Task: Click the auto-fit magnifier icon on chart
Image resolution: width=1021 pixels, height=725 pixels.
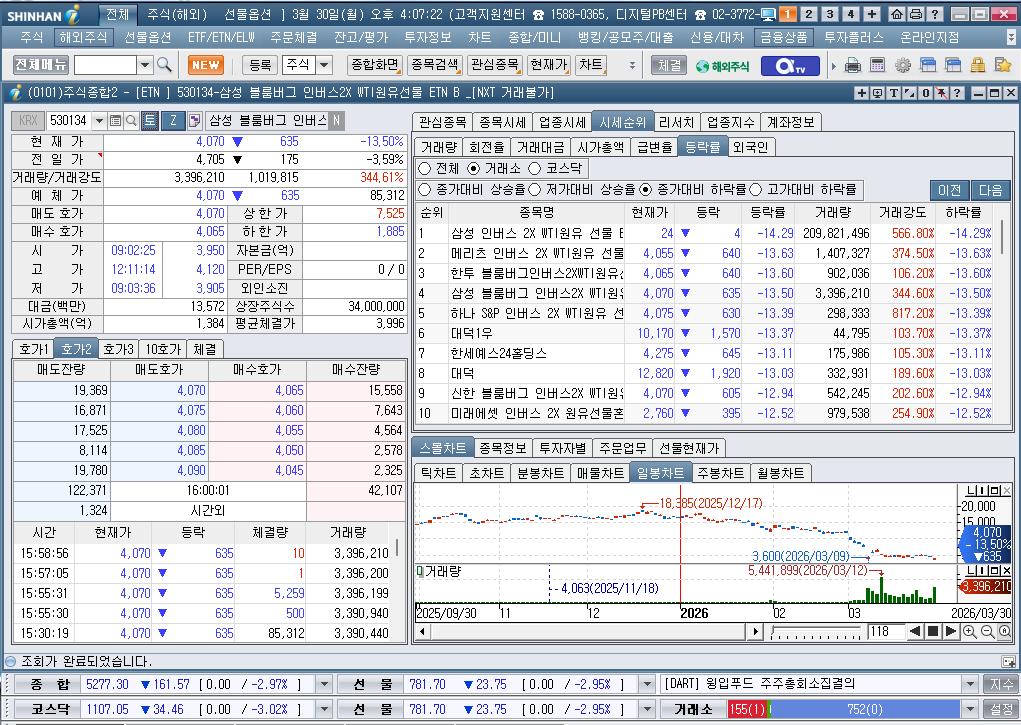Action: pos(1005,631)
